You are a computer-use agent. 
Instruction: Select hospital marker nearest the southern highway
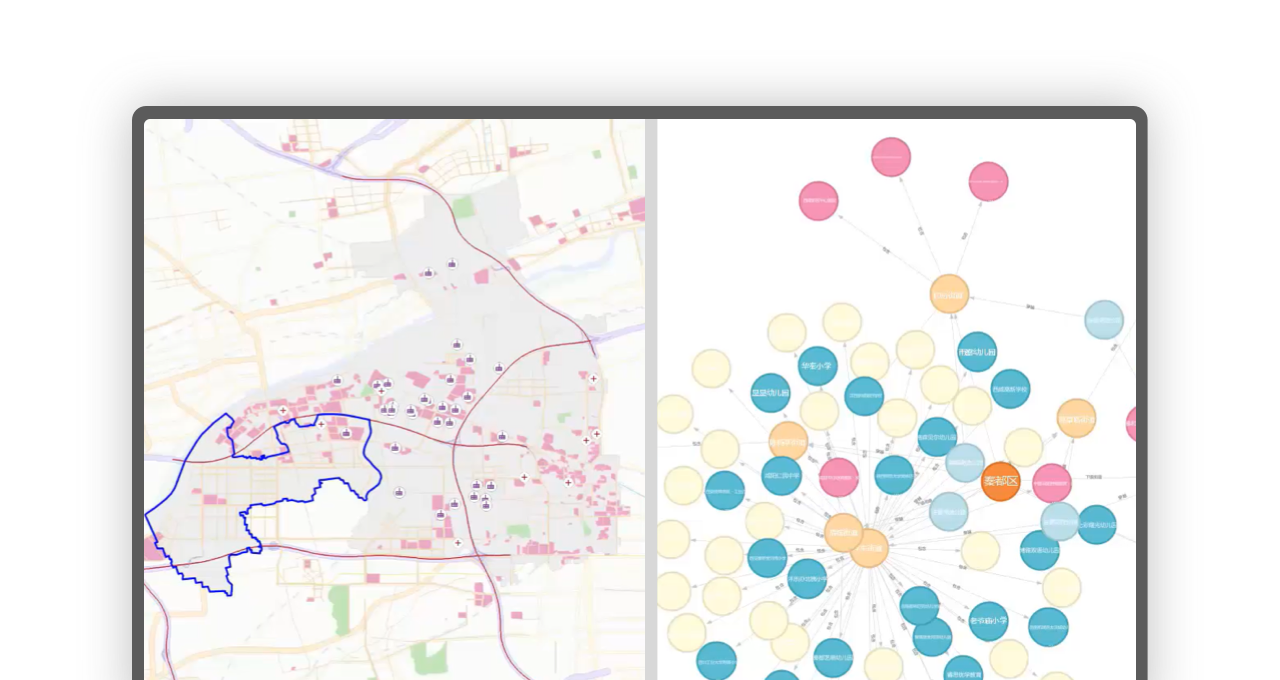(458, 543)
